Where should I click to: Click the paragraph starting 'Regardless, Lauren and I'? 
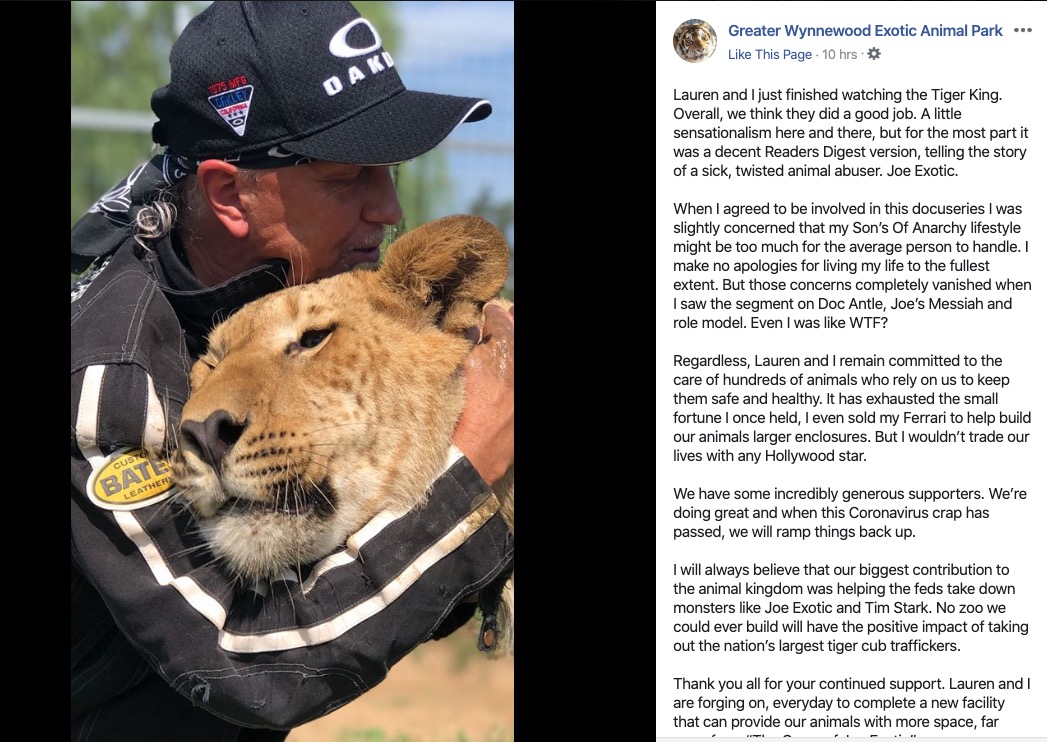tap(852, 408)
